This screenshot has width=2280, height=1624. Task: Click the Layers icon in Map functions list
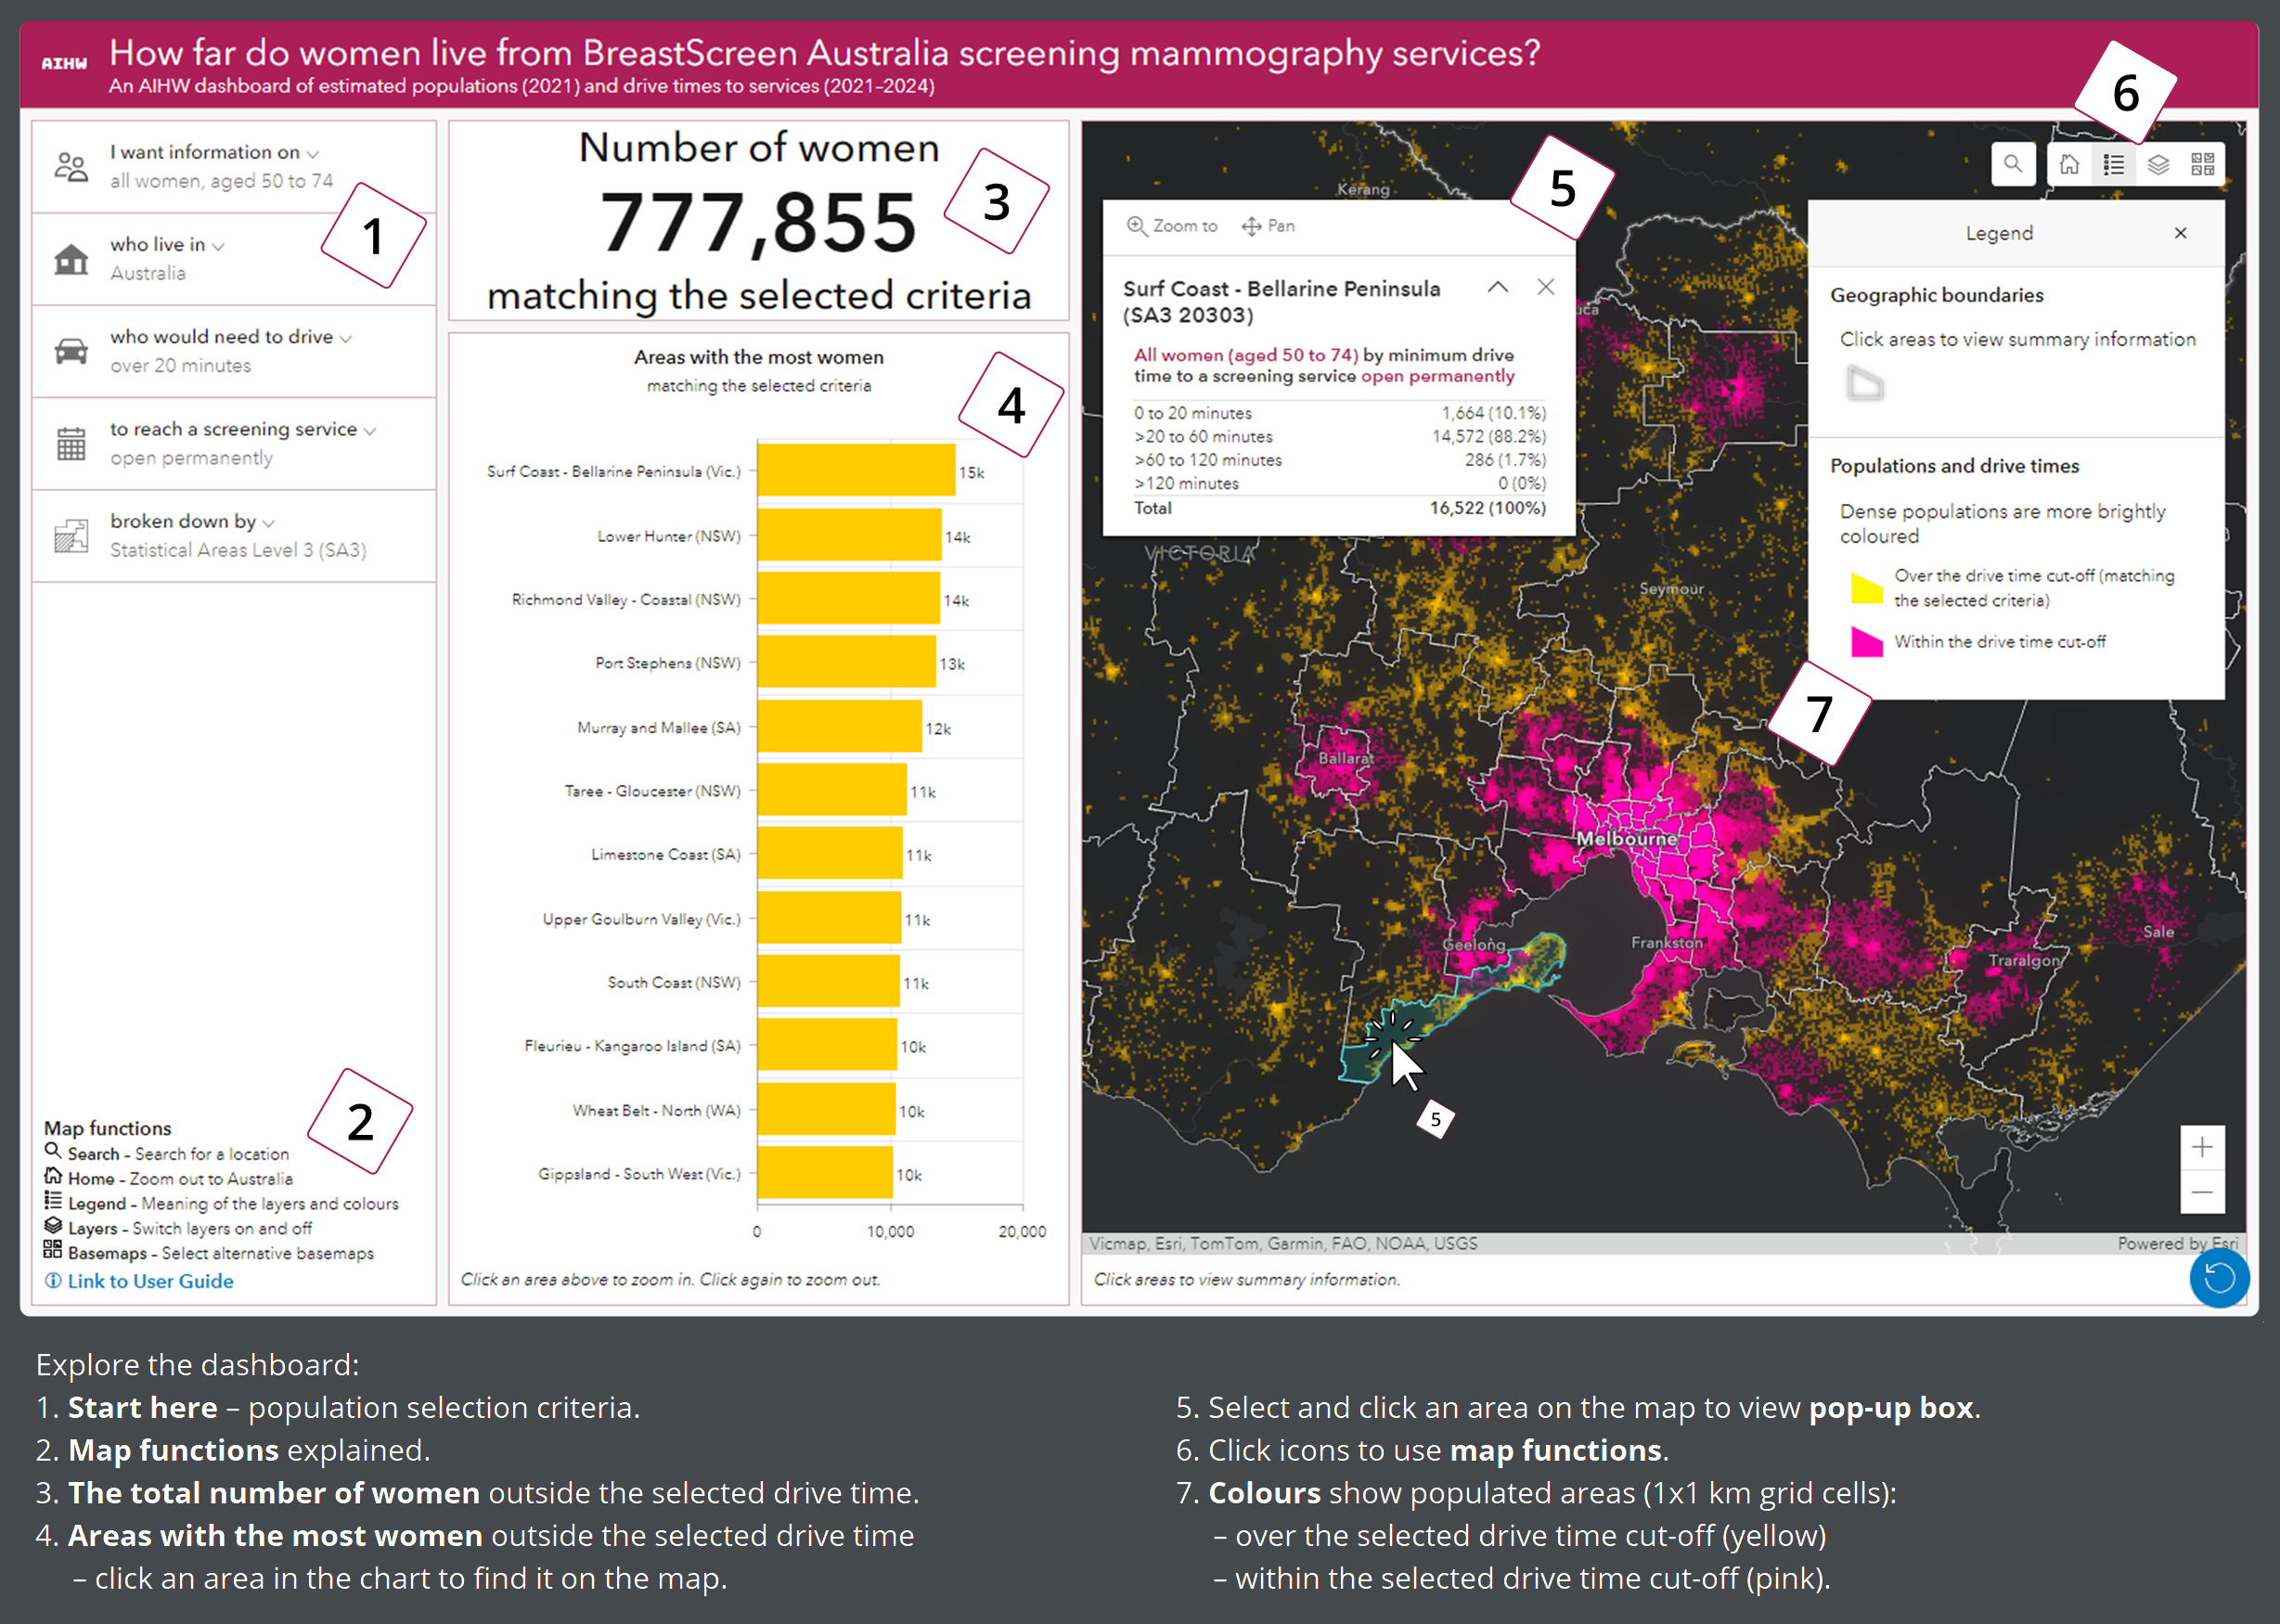click(53, 1225)
